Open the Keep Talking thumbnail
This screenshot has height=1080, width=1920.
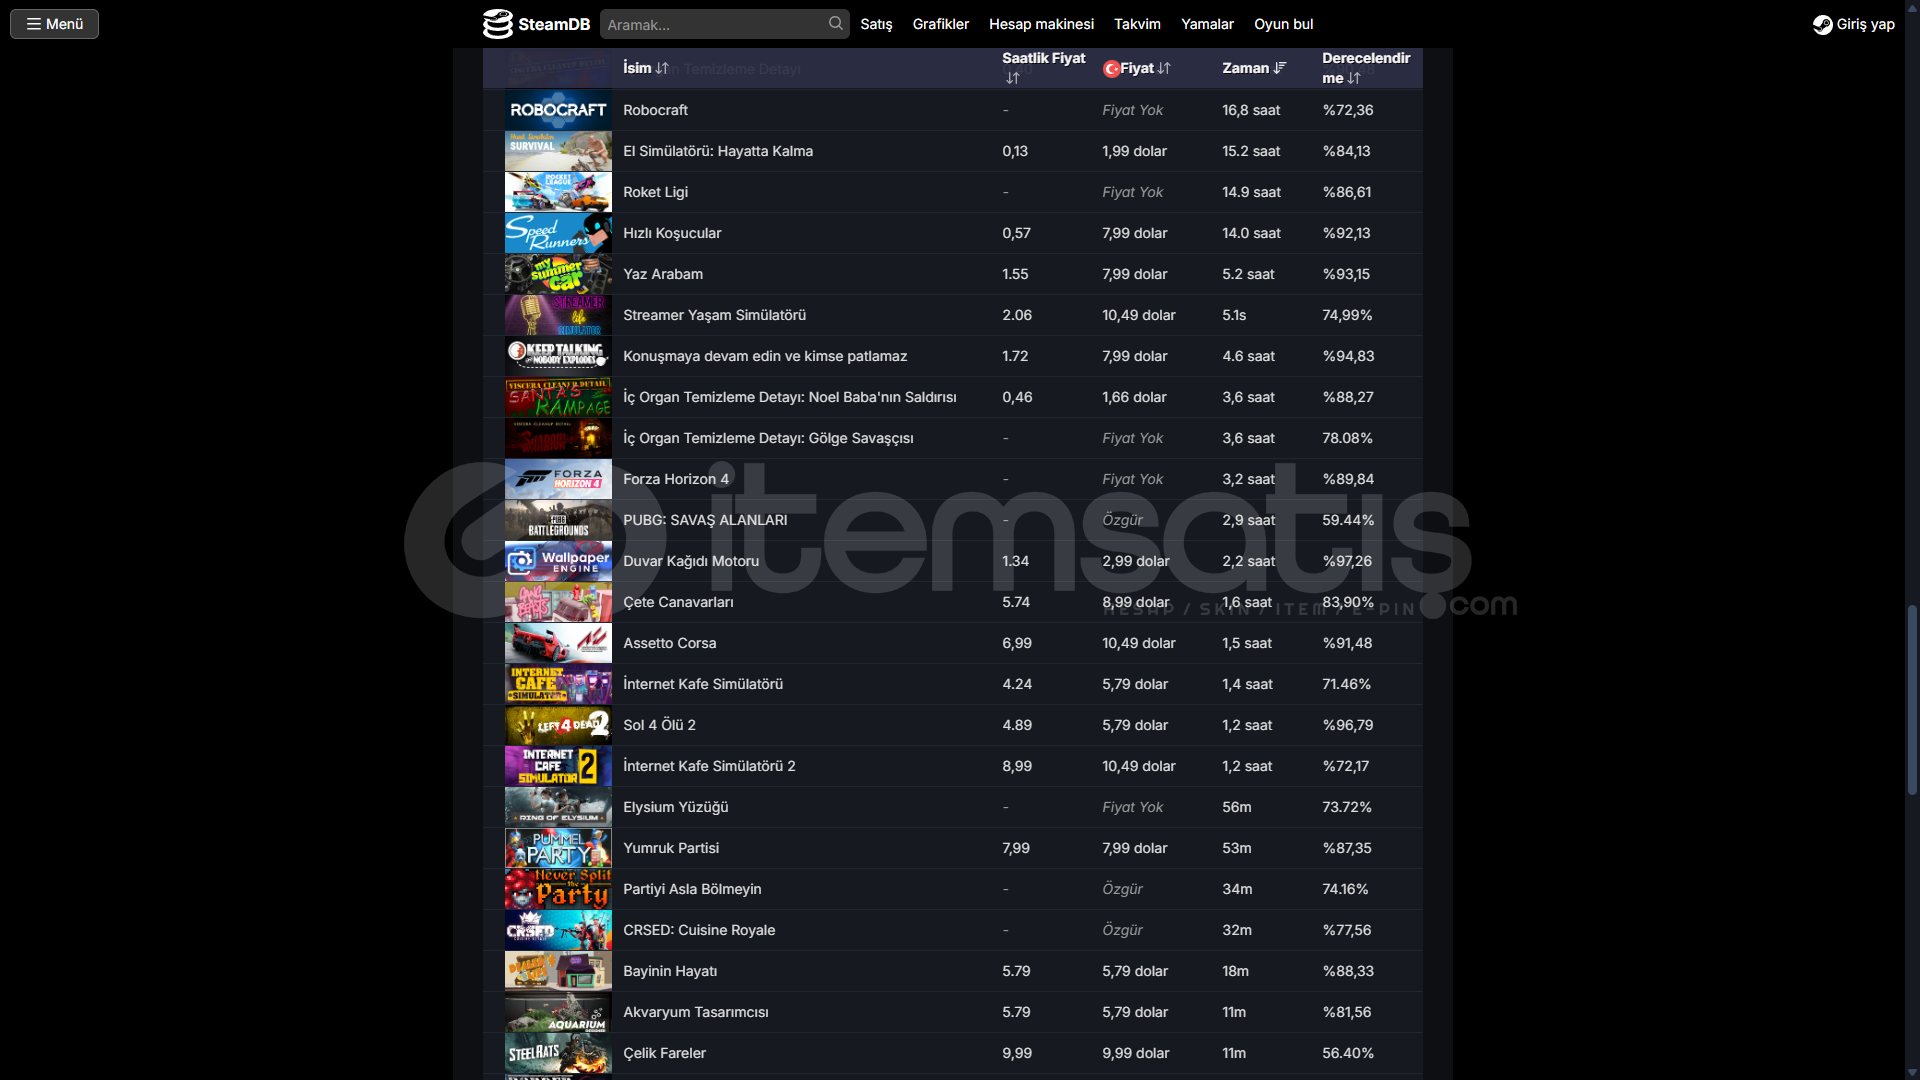(558, 356)
